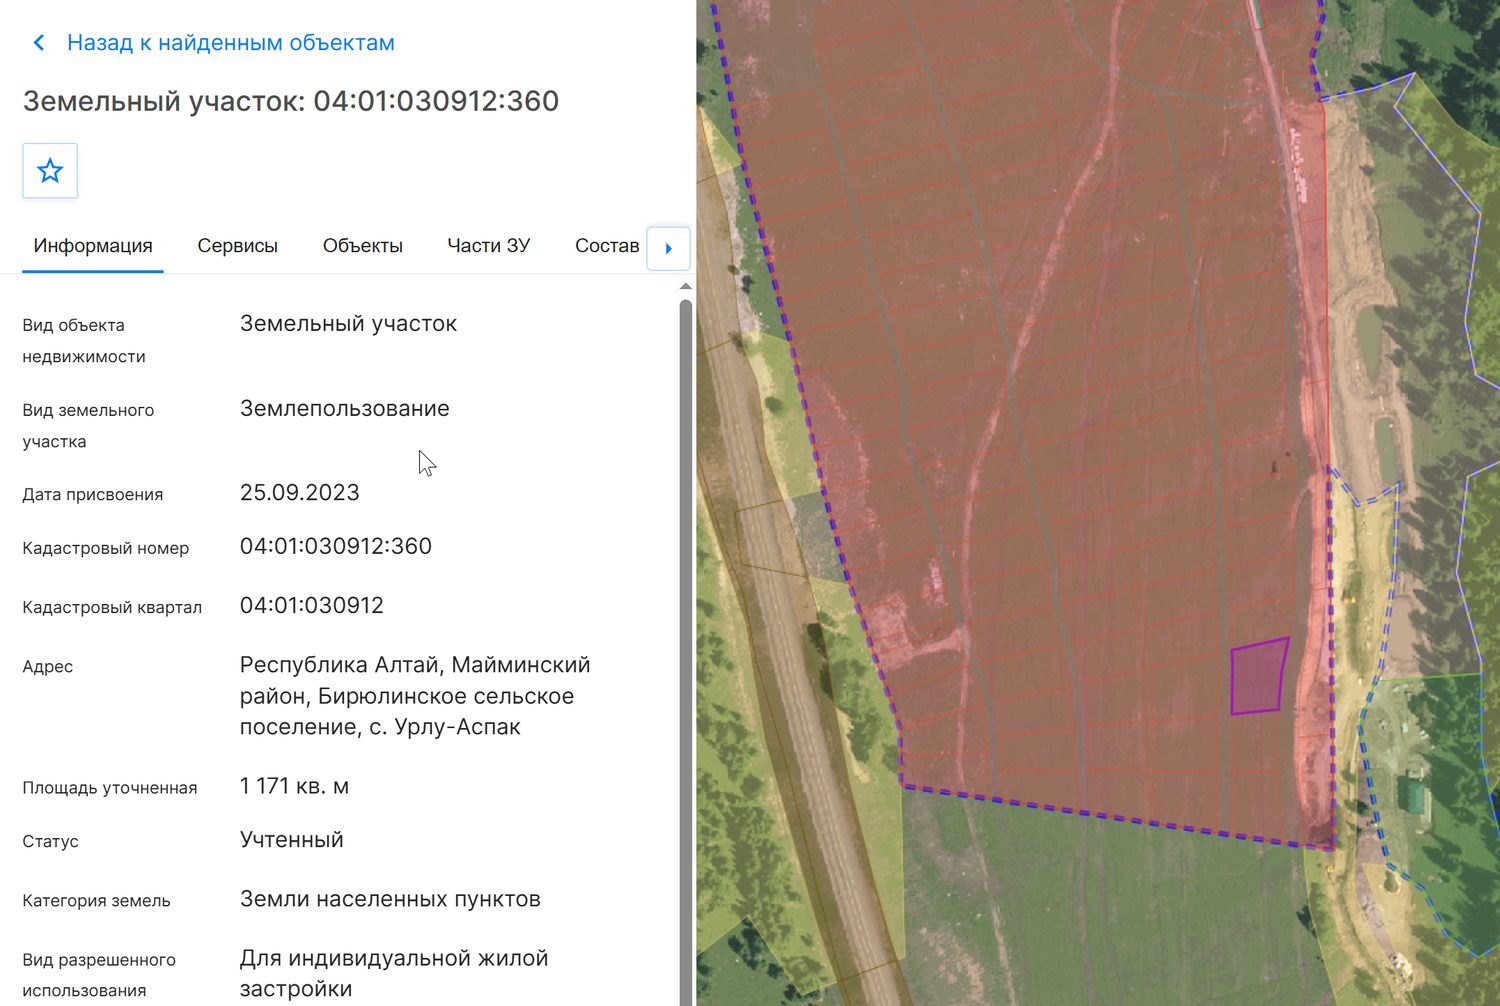This screenshot has height=1006, width=1500.
Task: Select 'Земли населенных пунктов' category value
Action: pos(390,899)
